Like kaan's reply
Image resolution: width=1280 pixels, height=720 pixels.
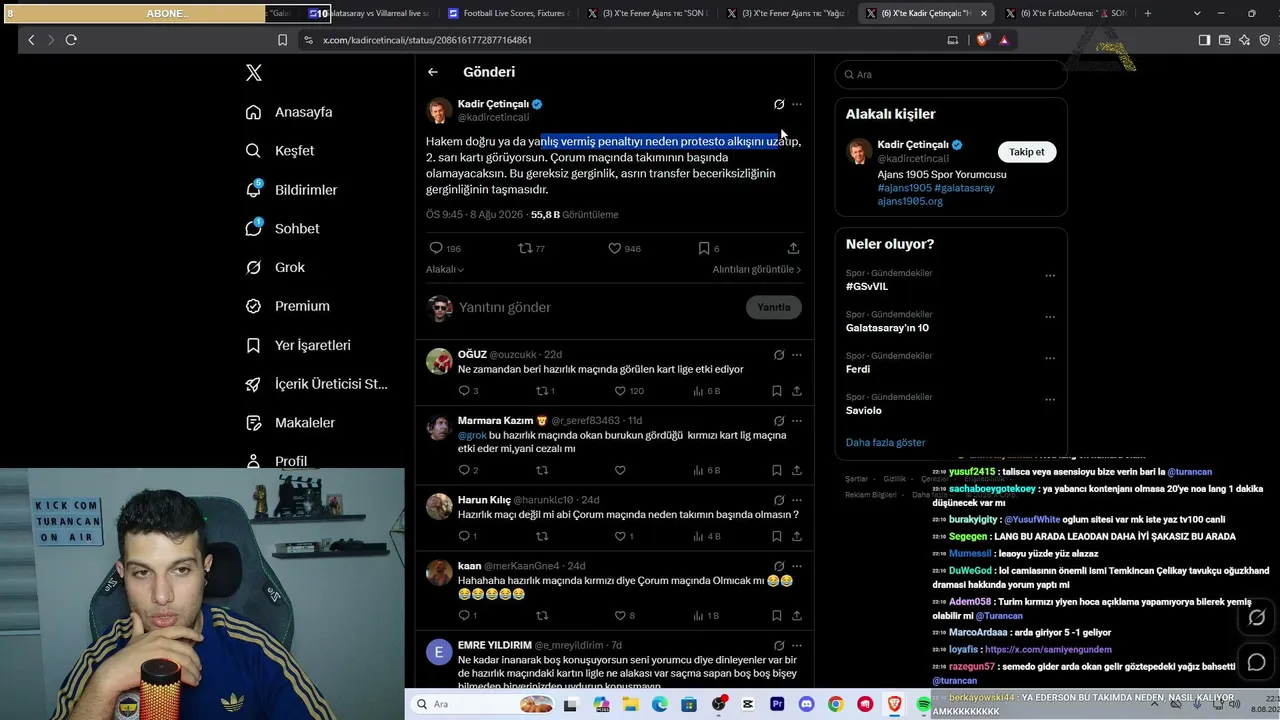(x=620, y=615)
